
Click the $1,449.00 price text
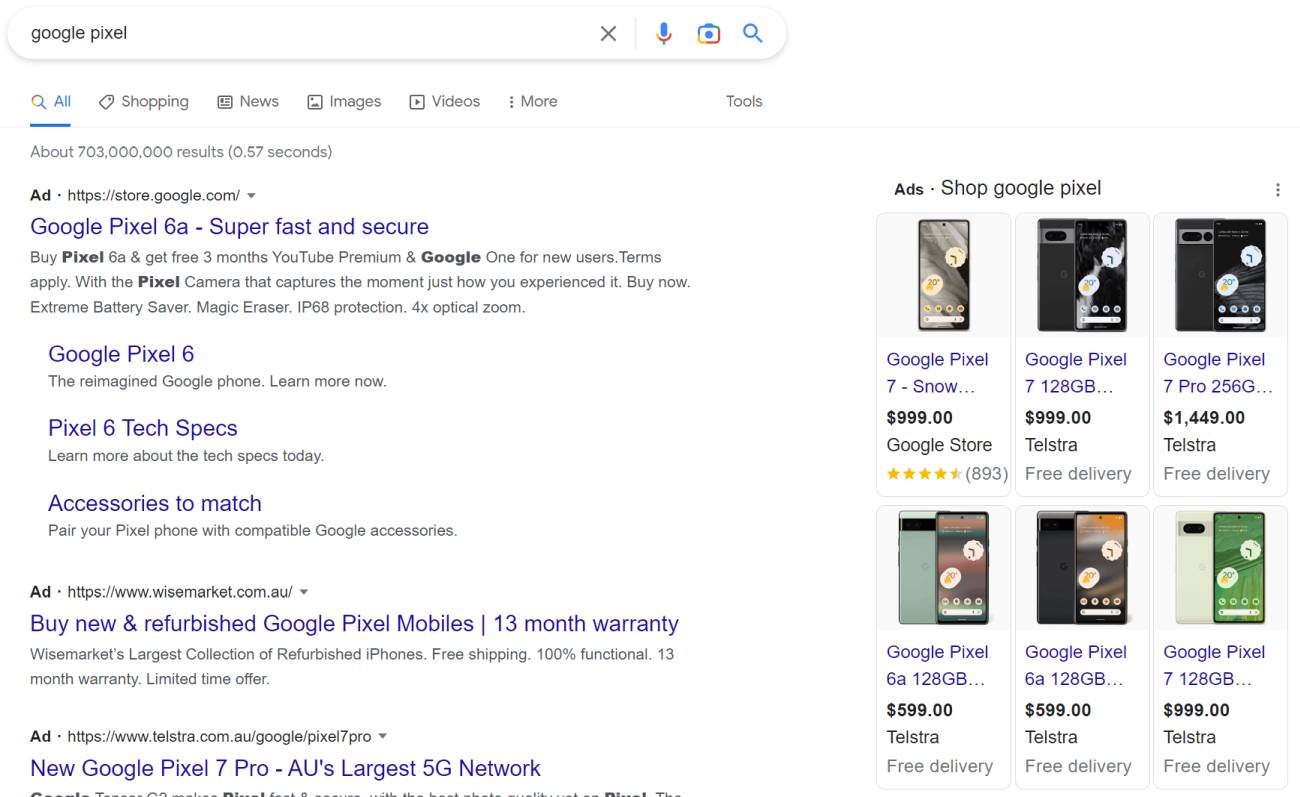(x=1204, y=418)
